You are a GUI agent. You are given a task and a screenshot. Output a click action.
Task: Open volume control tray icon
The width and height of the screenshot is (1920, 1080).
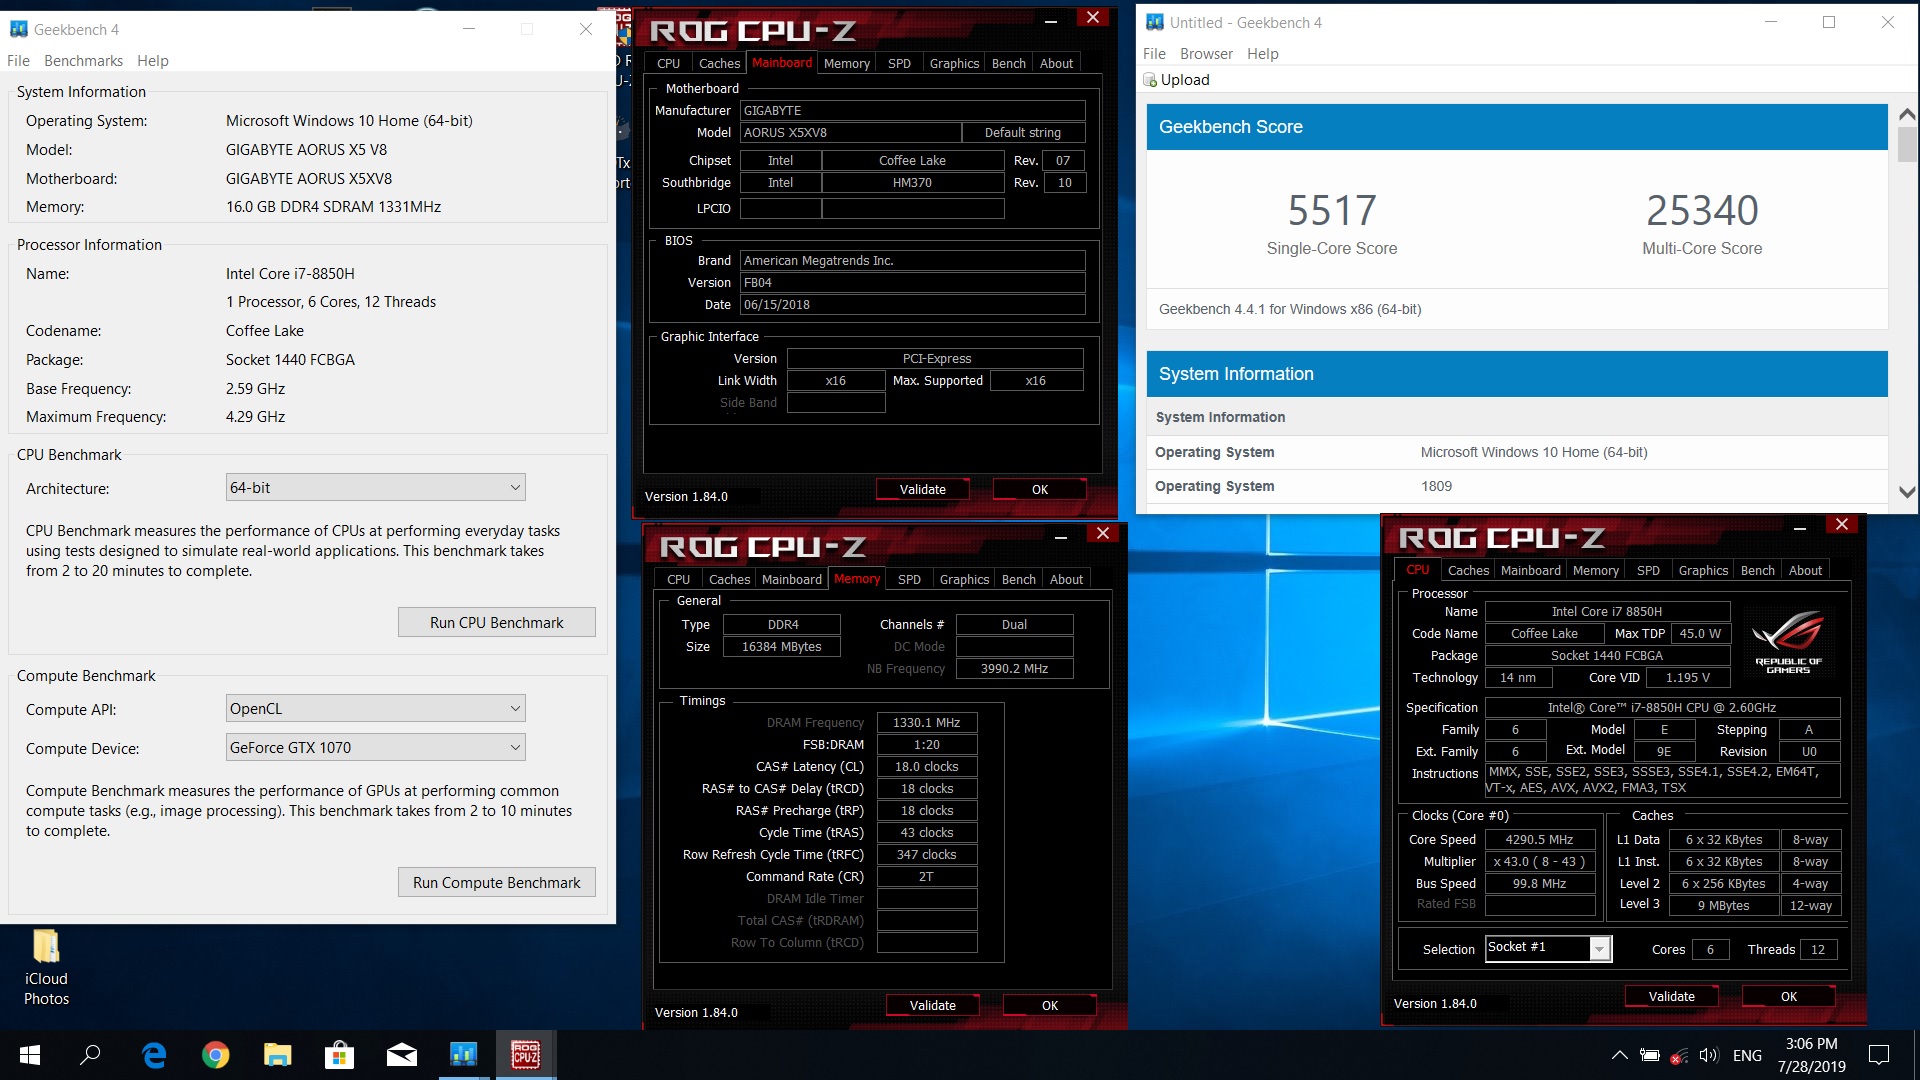1708,1055
